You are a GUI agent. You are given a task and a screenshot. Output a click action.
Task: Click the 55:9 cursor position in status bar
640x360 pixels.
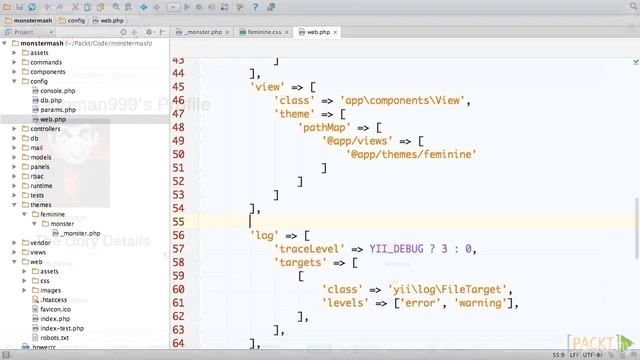[559, 355]
